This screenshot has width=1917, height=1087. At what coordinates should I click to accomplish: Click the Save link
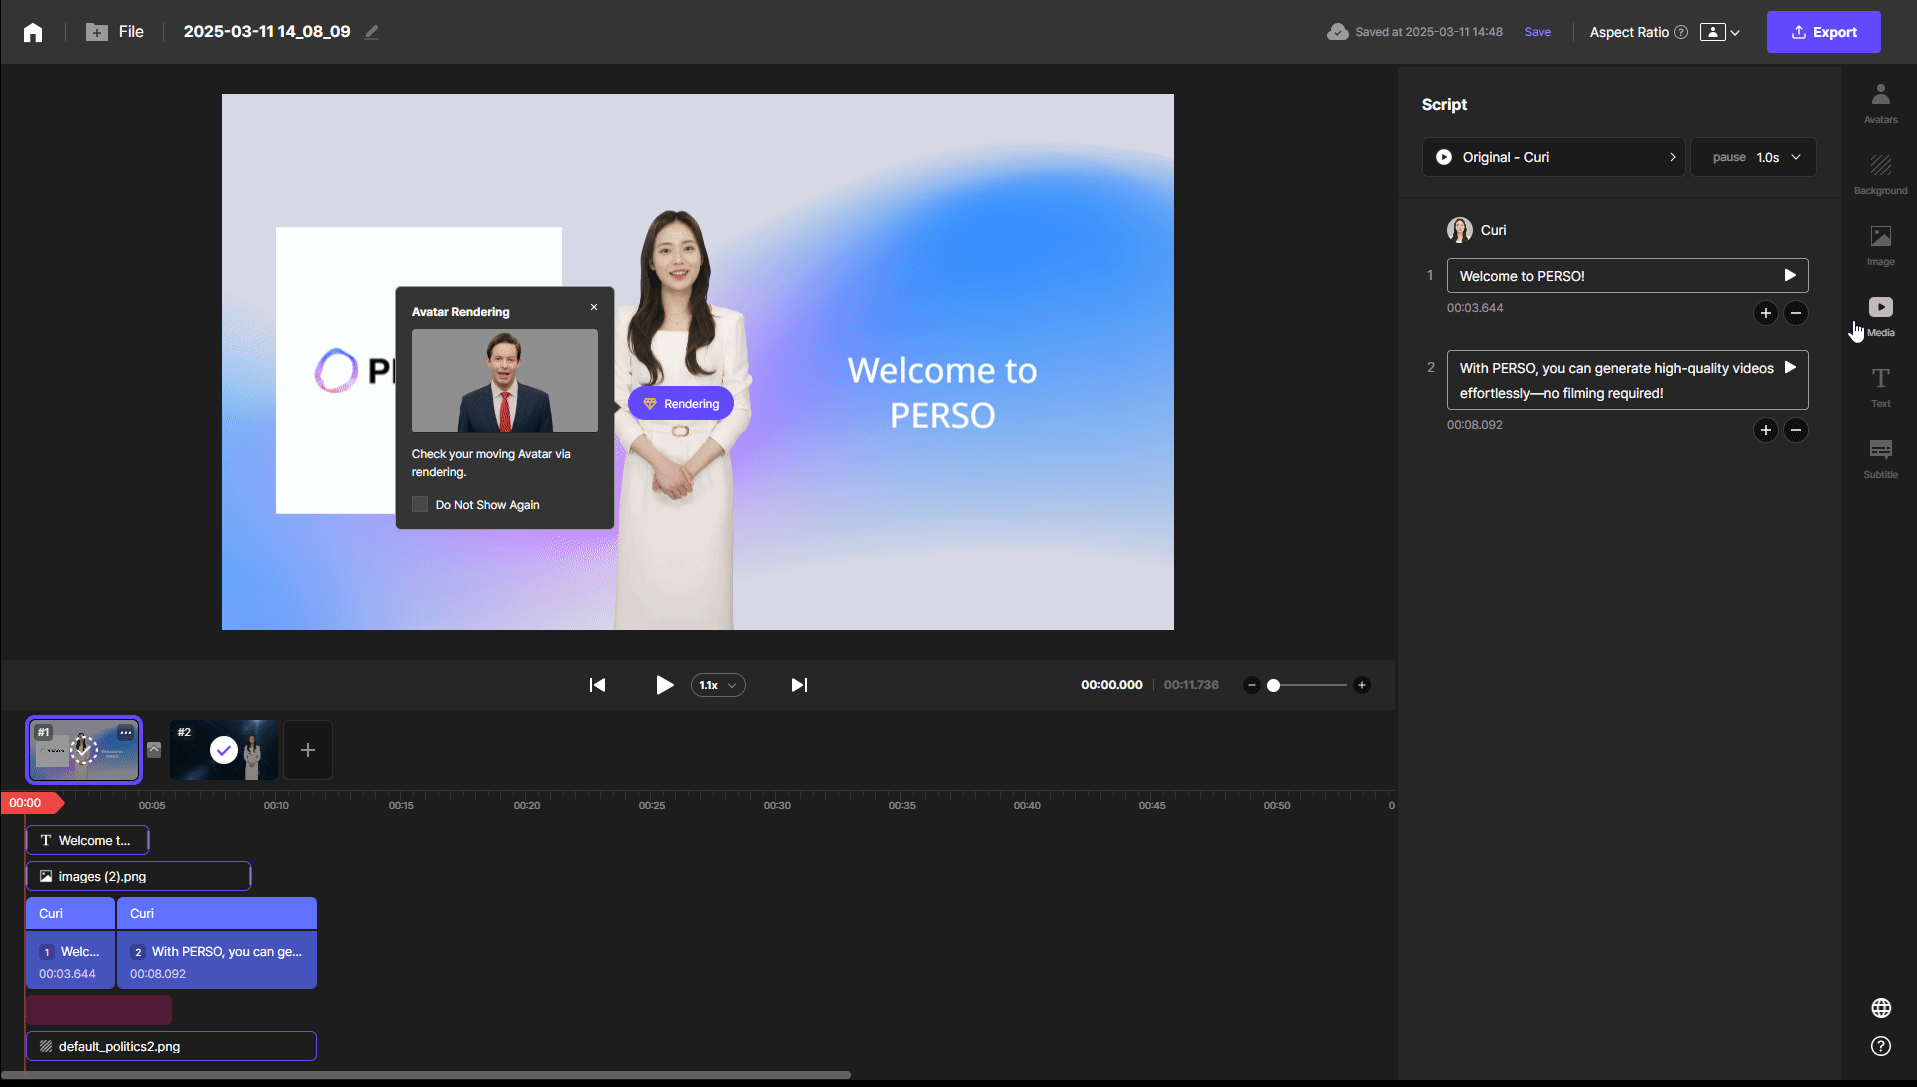[x=1537, y=32]
